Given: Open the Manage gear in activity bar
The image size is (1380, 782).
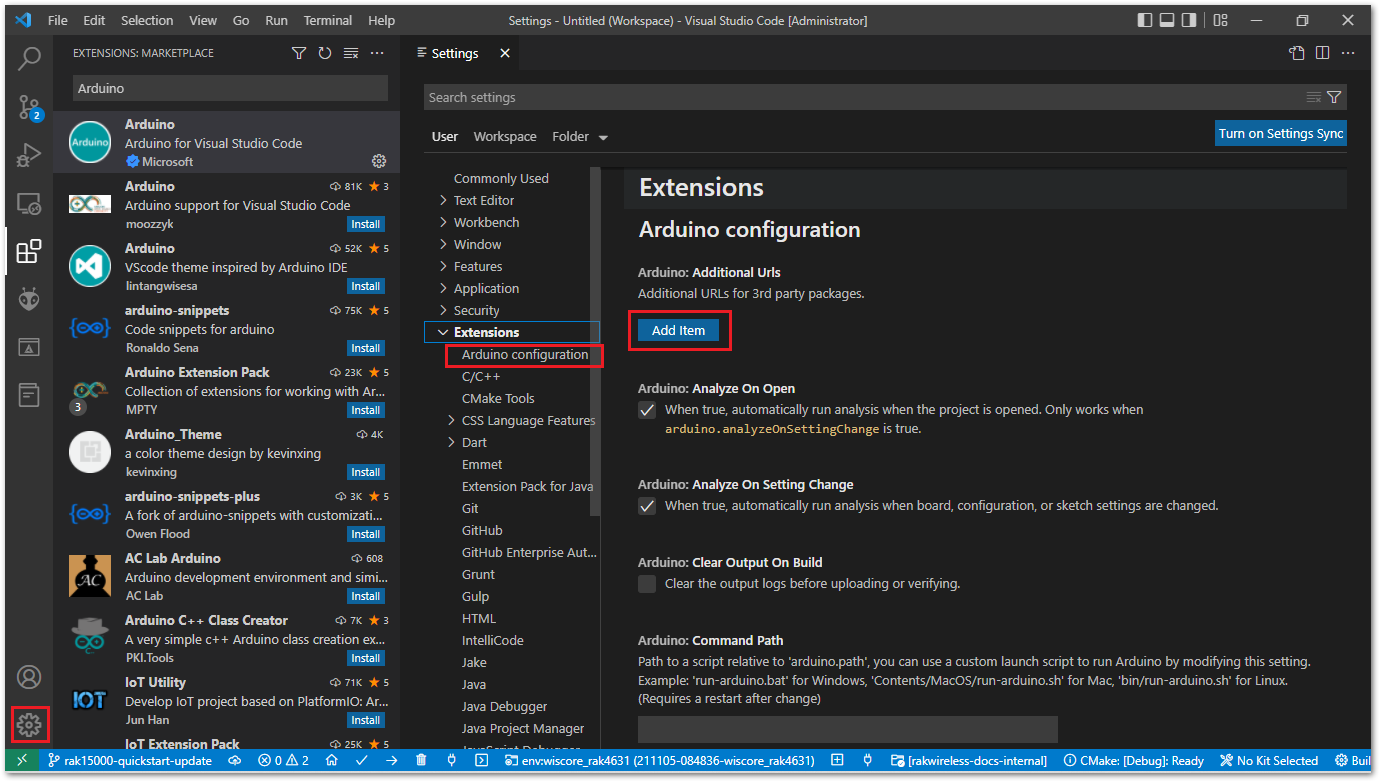Looking at the screenshot, I should click(x=29, y=724).
